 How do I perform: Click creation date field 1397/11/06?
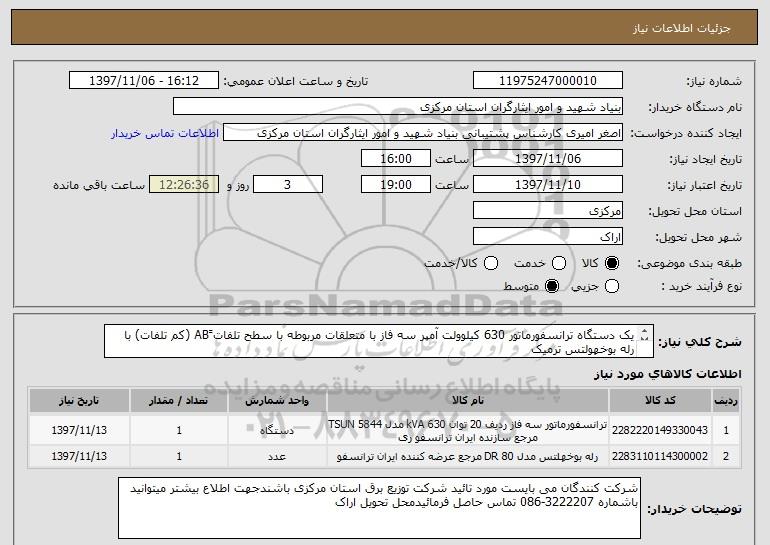point(548,159)
